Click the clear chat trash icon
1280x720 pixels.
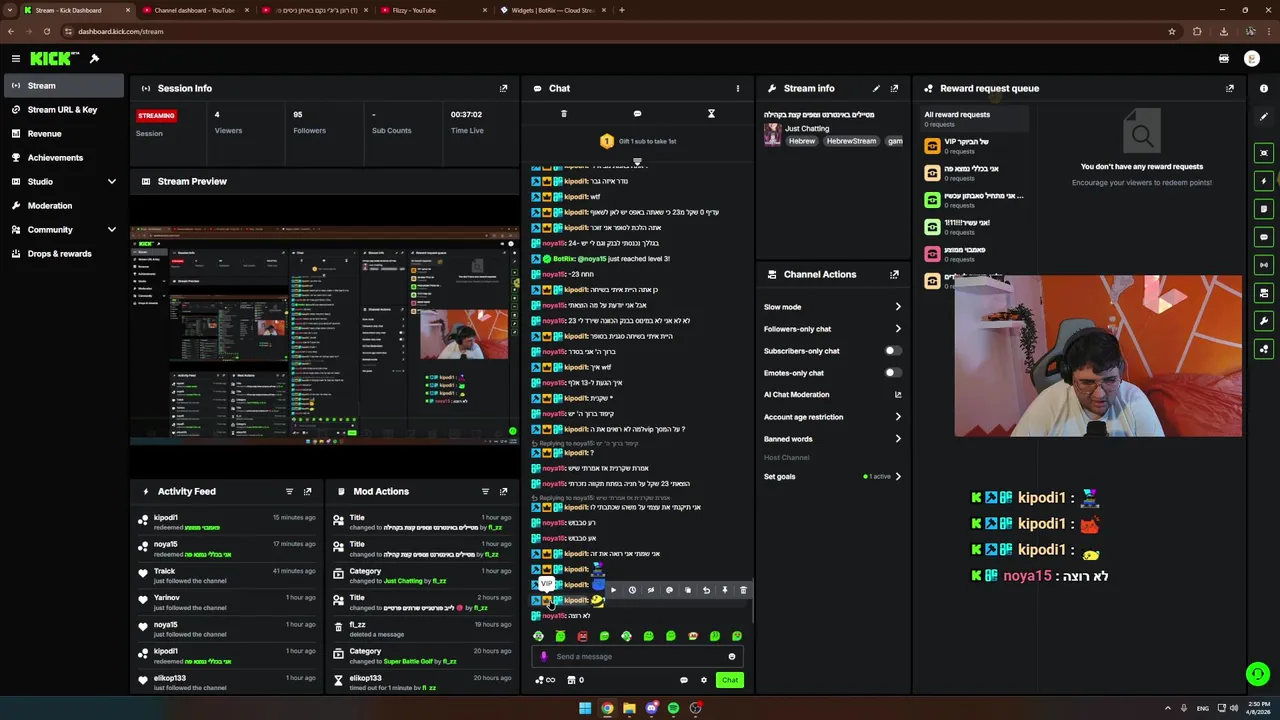pos(564,114)
